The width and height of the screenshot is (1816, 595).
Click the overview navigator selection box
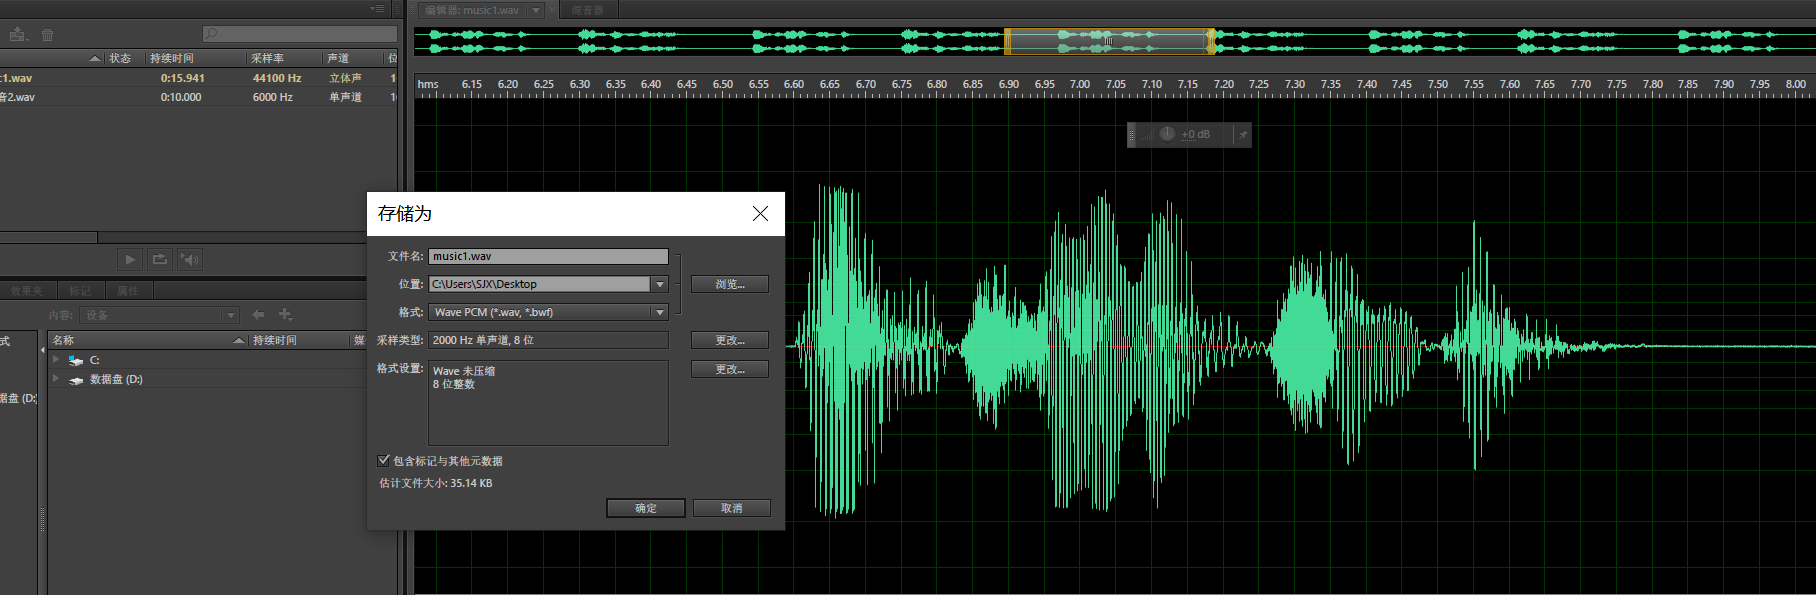pyautogui.click(x=1109, y=41)
